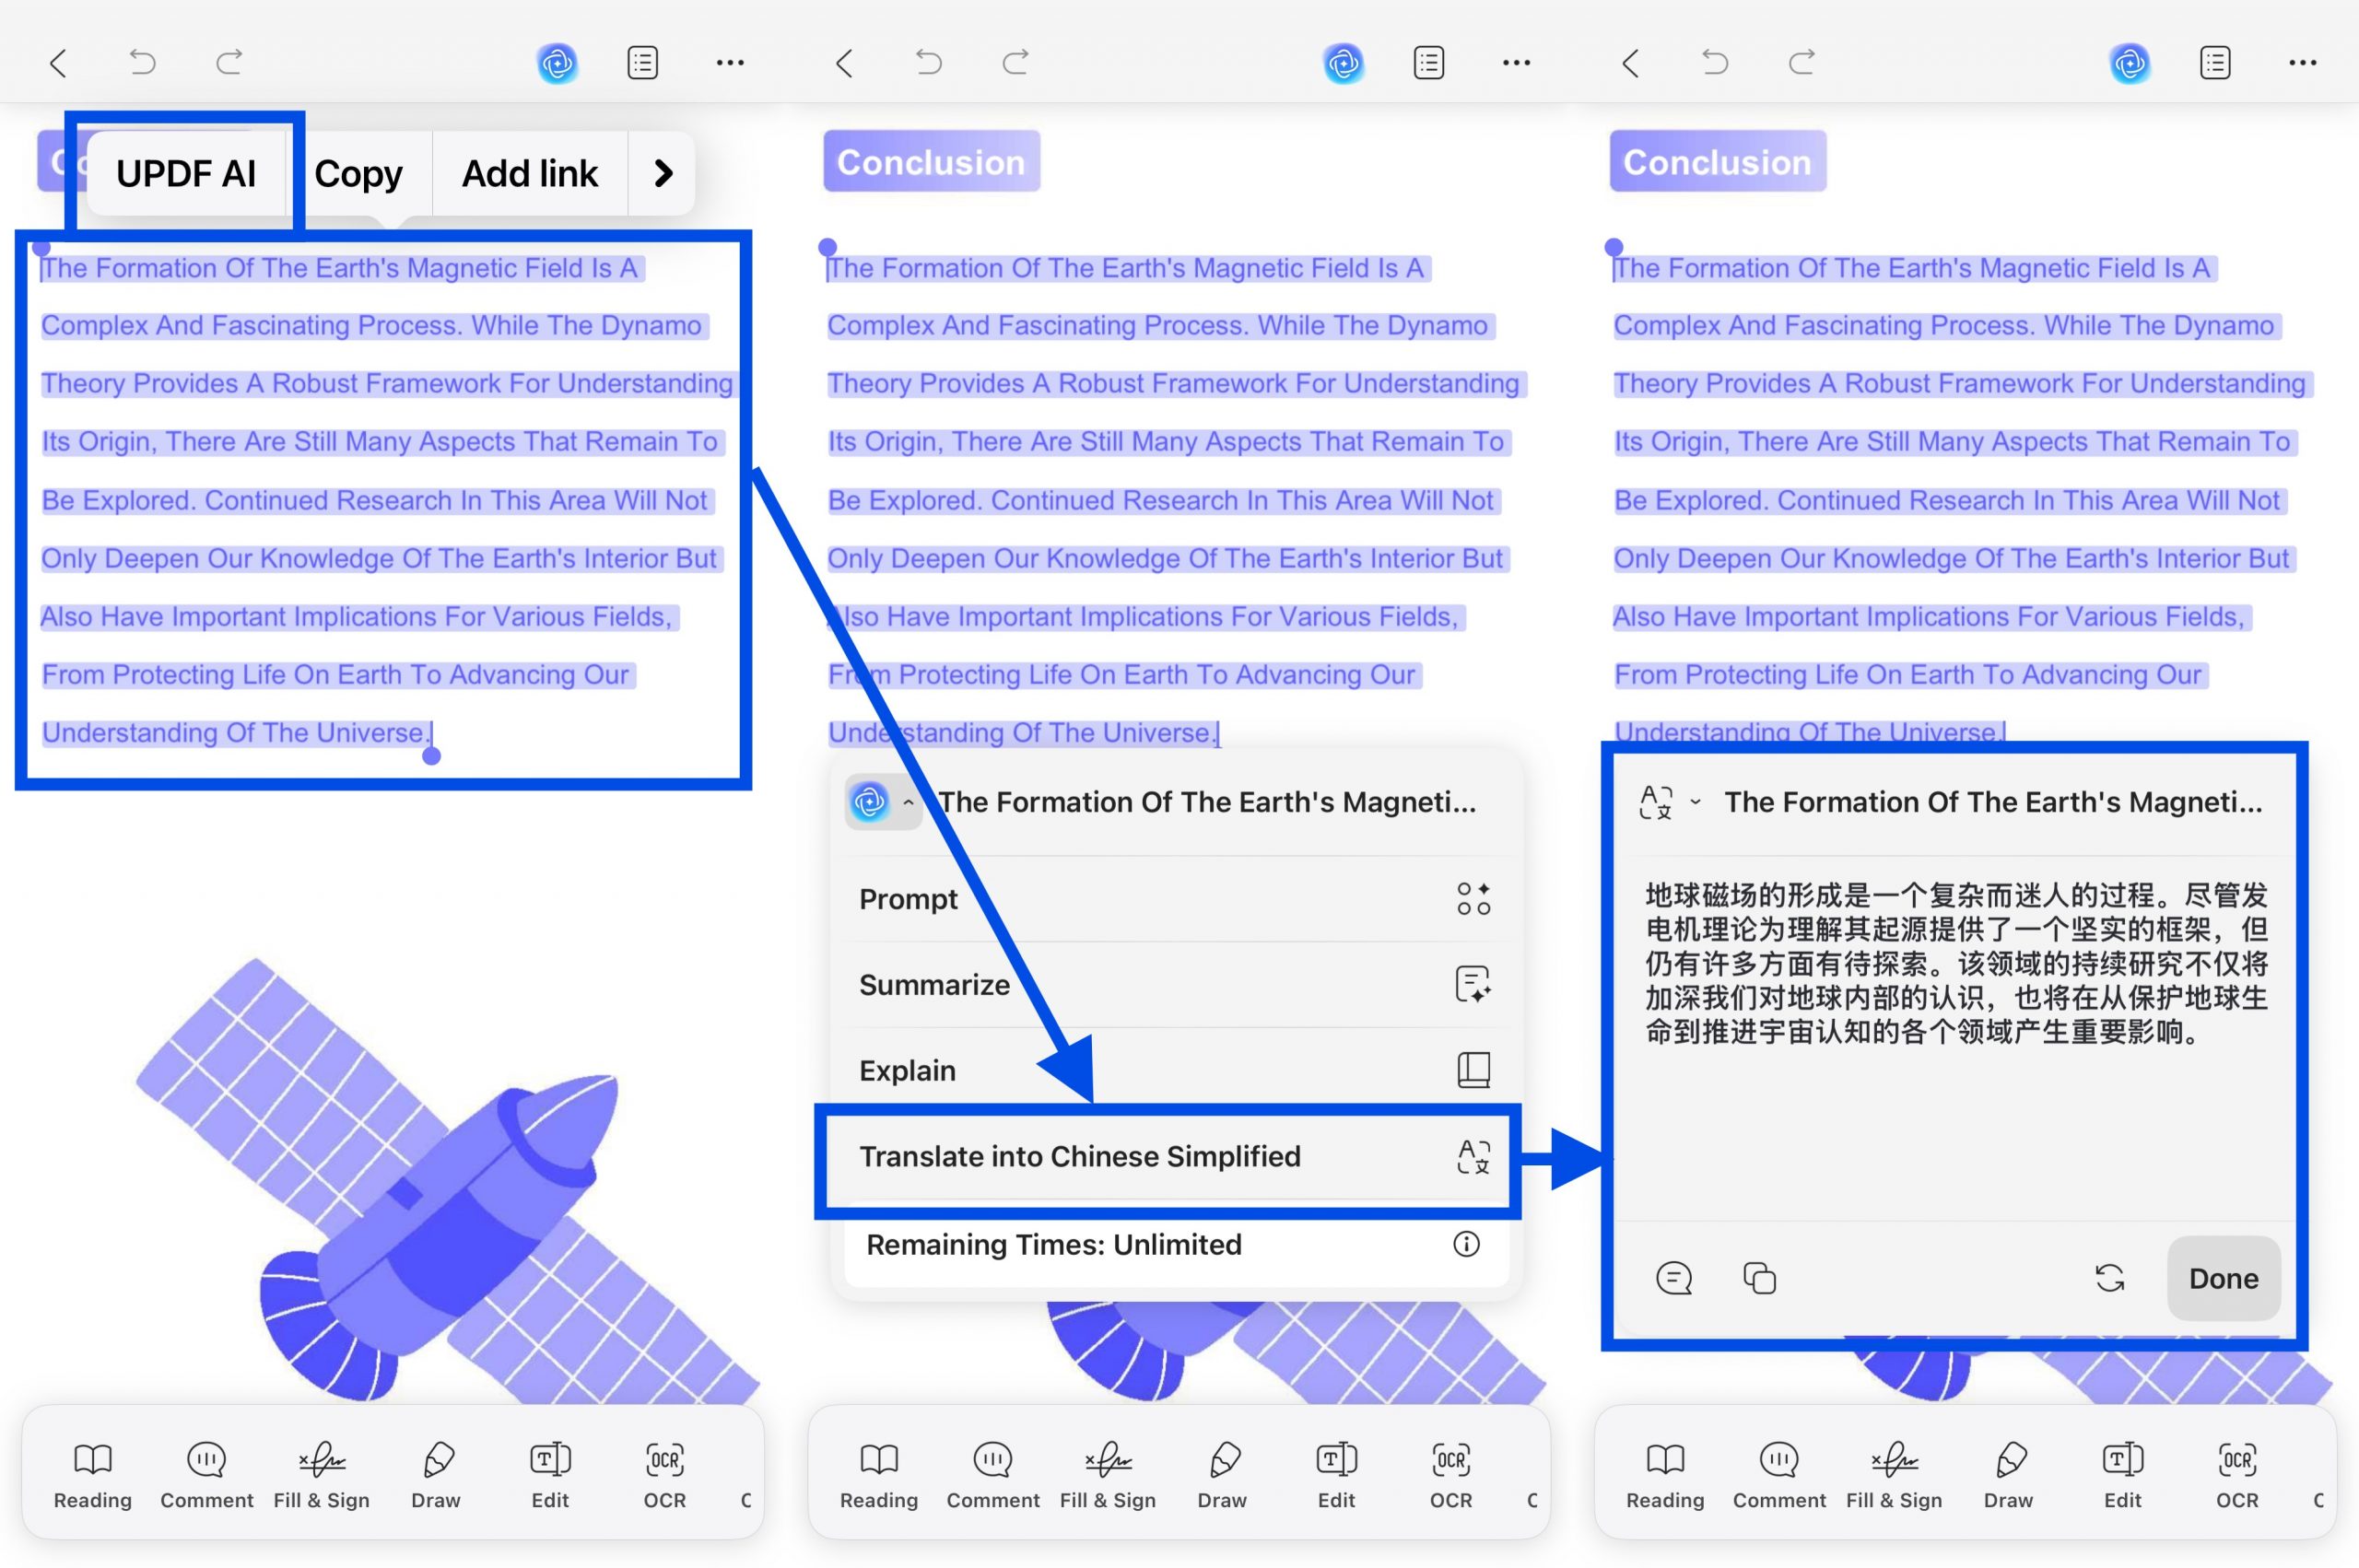Click copy icon in translation panel
The width and height of the screenshot is (2359, 1568).
click(x=1759, y=1277)
